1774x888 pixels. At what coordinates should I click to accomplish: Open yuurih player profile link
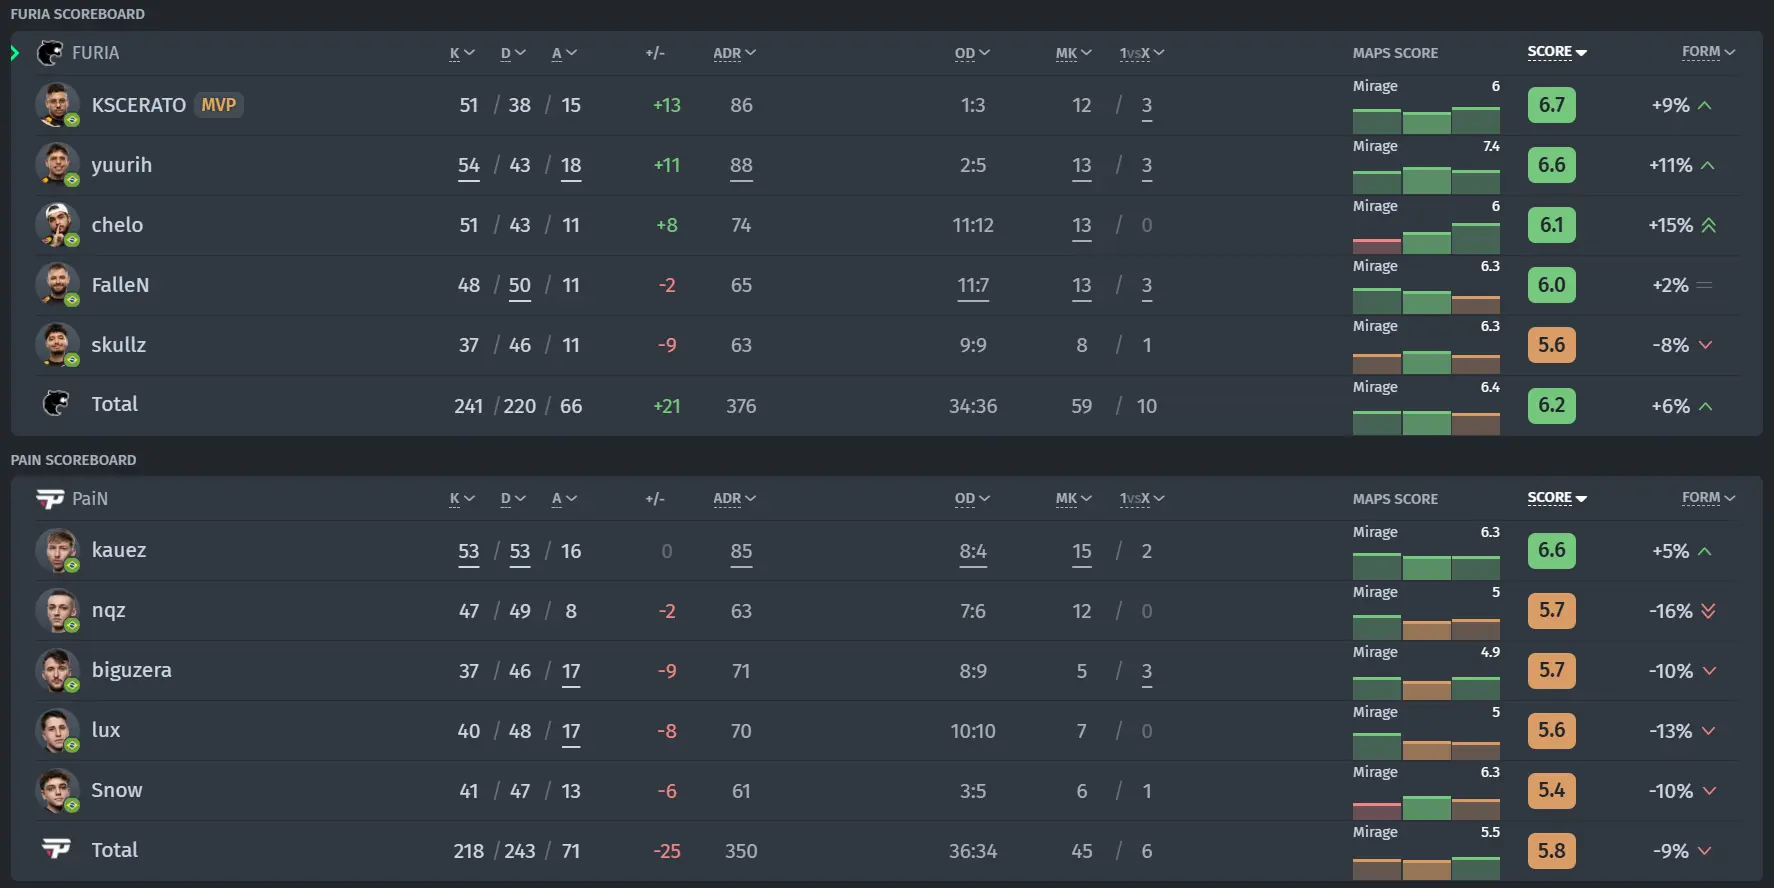tap(122, 165)
